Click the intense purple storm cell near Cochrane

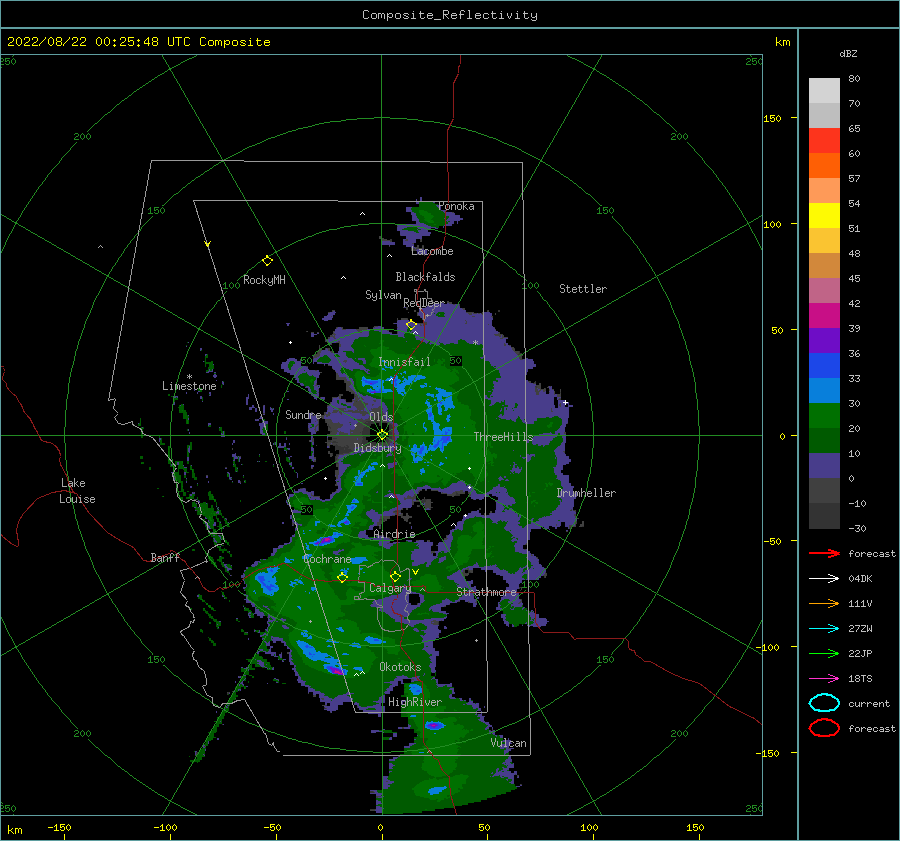[325, 540]
